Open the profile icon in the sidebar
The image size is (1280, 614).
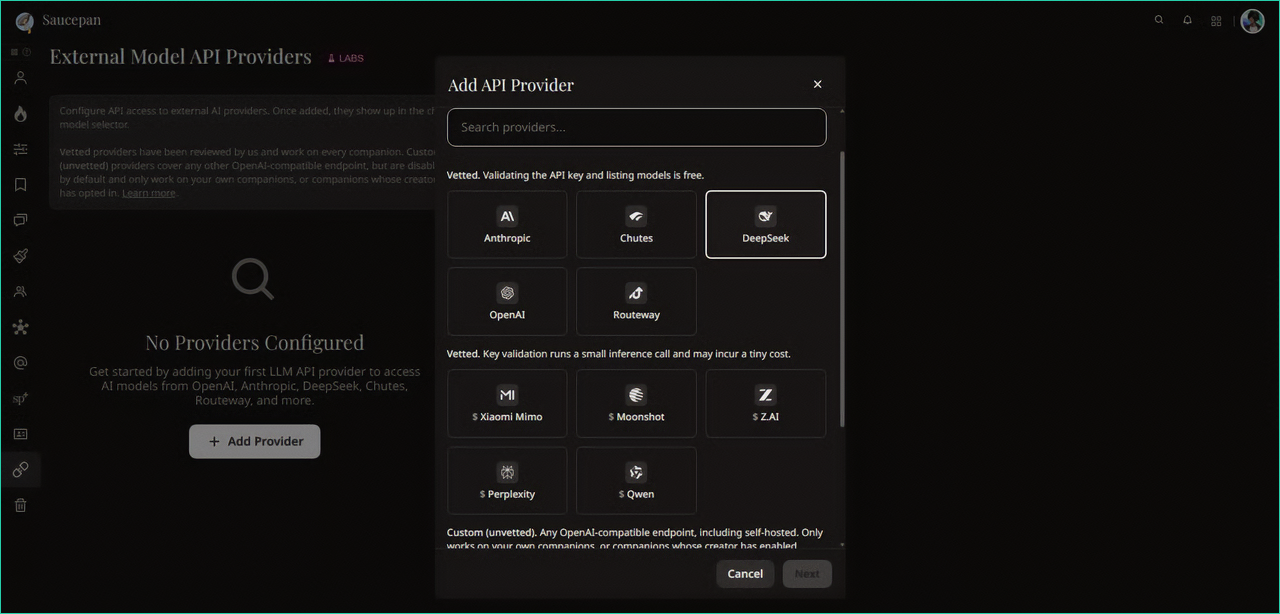coord(20,78)
